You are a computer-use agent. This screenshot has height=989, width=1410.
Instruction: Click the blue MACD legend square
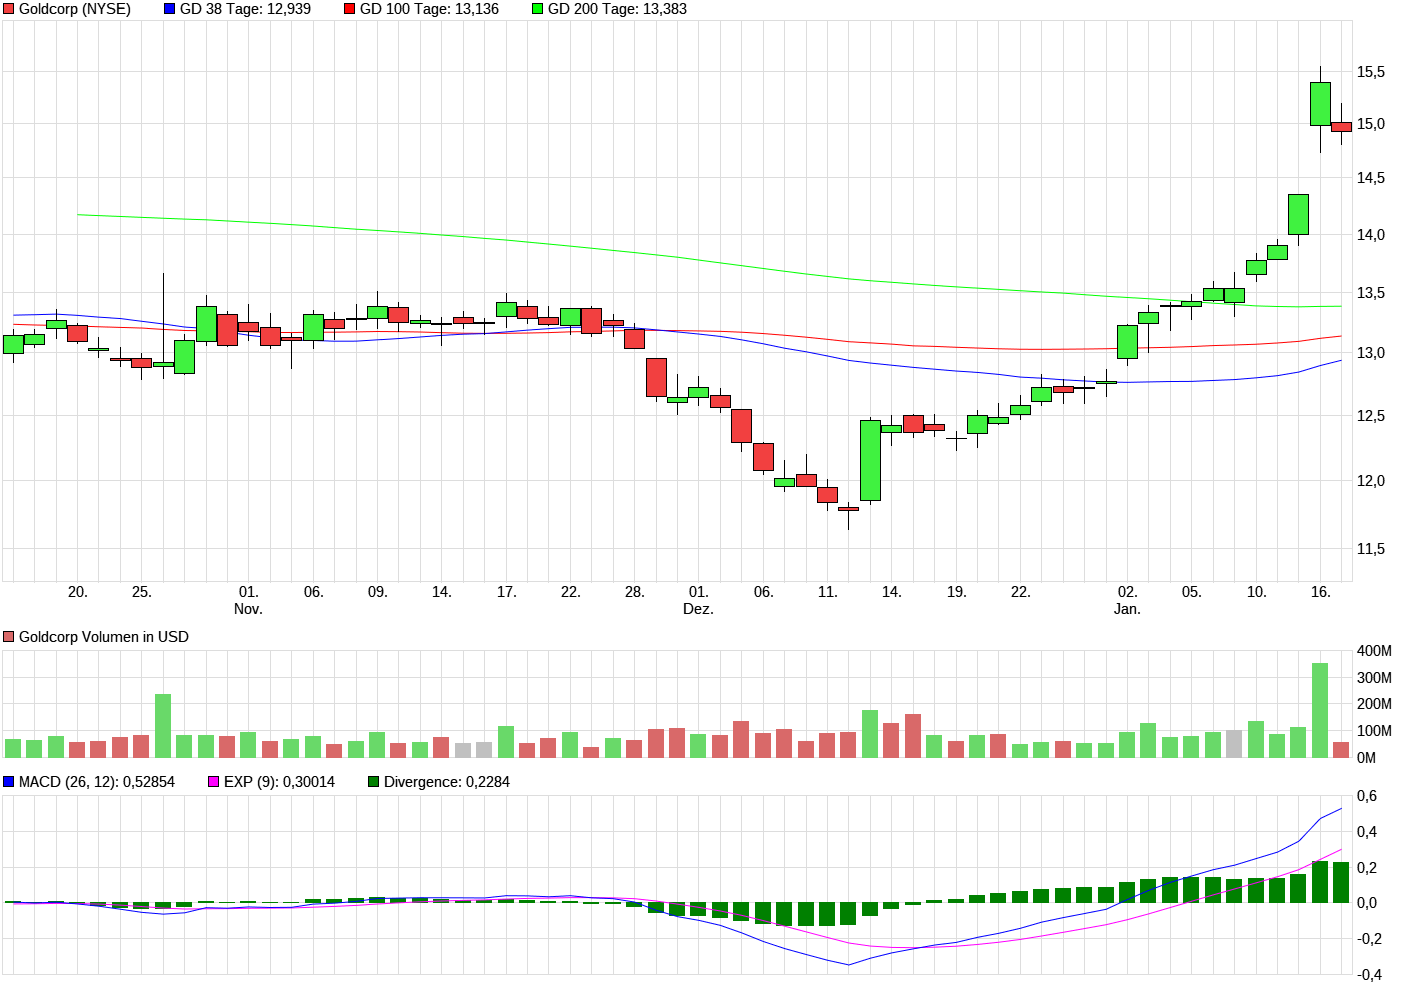click(x=8, y=781)
